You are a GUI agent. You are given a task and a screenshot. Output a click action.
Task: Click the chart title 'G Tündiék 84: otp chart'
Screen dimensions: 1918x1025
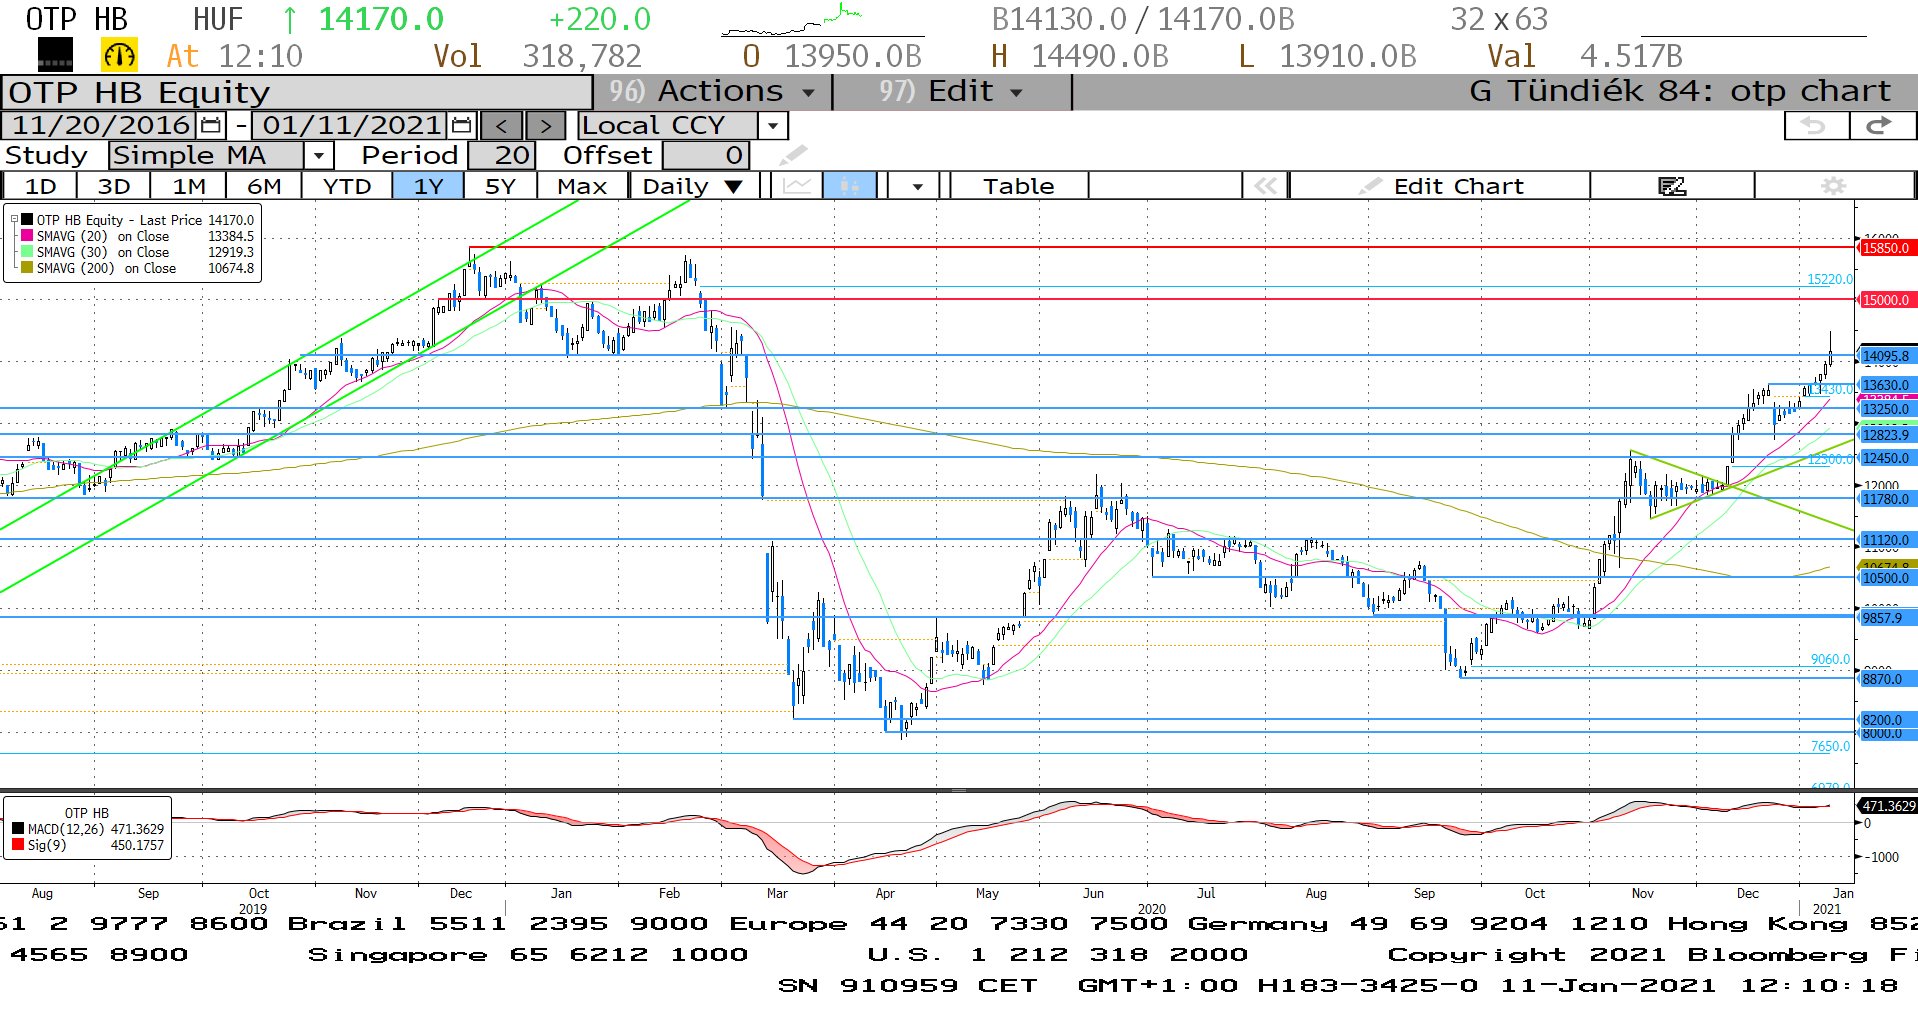coord(1680,91)
